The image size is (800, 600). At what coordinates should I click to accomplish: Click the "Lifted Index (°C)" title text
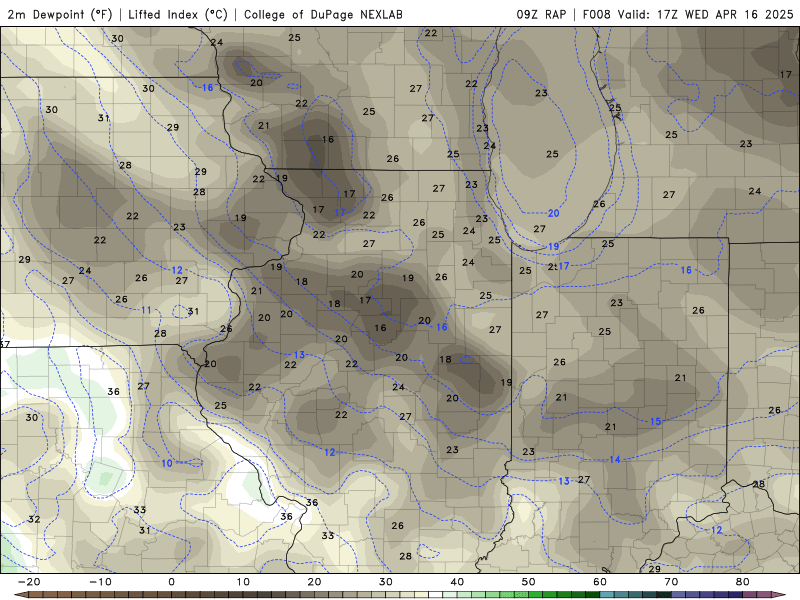[178, 14]
